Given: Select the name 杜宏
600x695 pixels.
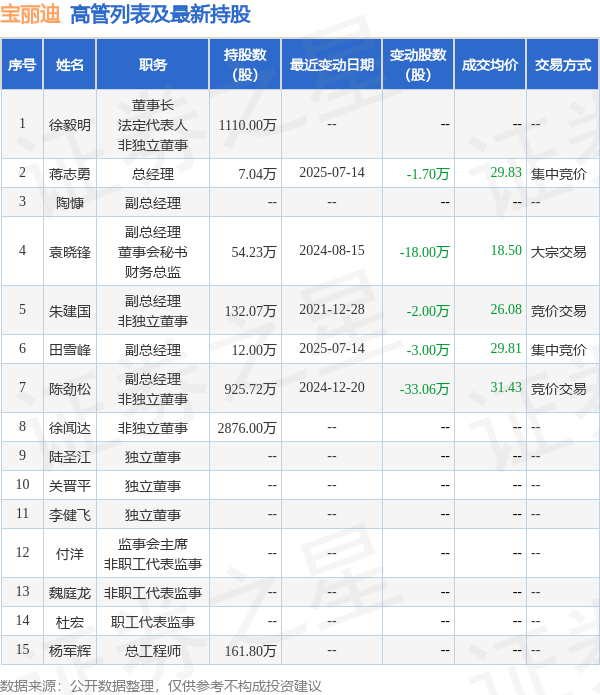Looking at the screenshot, I should point(70,622).
